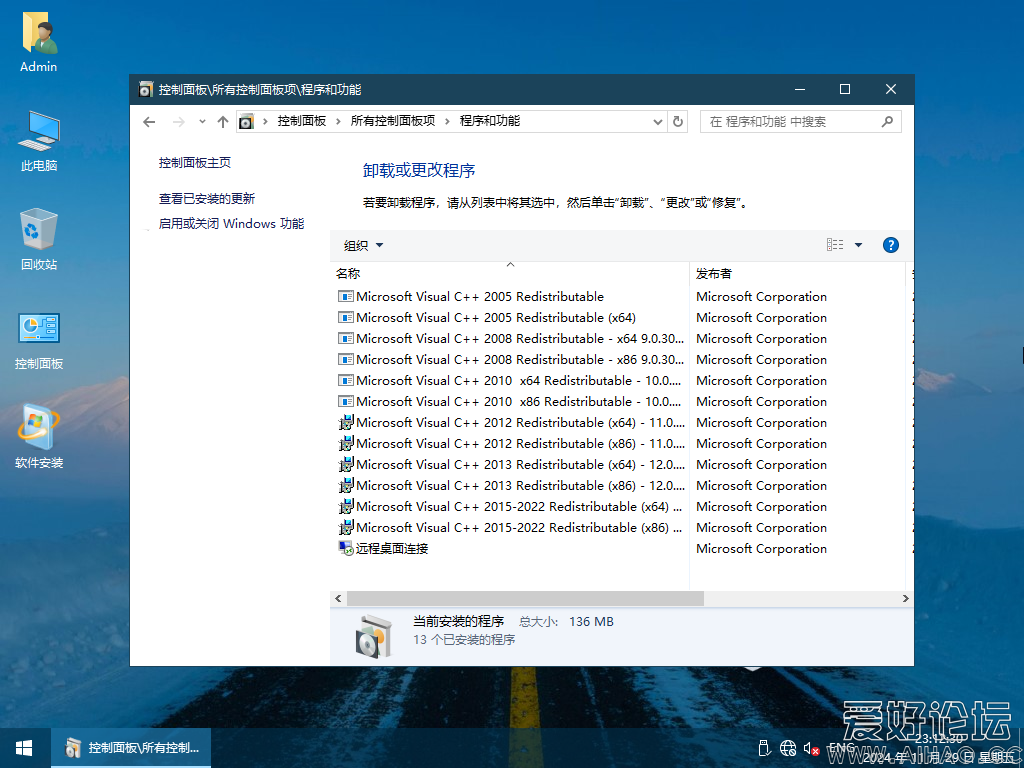1024x768 pixels.
Task: Click the installed programs details pane icon
Action: click(x=374, y=636)
